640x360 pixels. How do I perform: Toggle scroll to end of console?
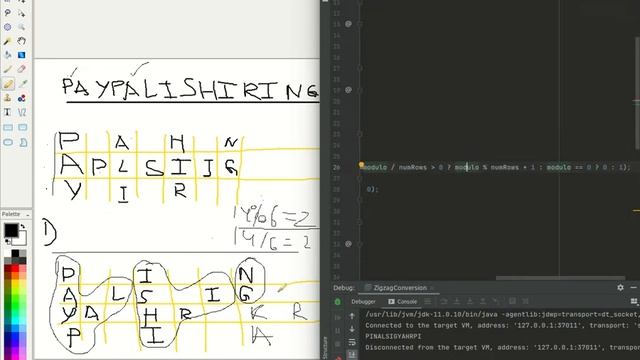352,354
